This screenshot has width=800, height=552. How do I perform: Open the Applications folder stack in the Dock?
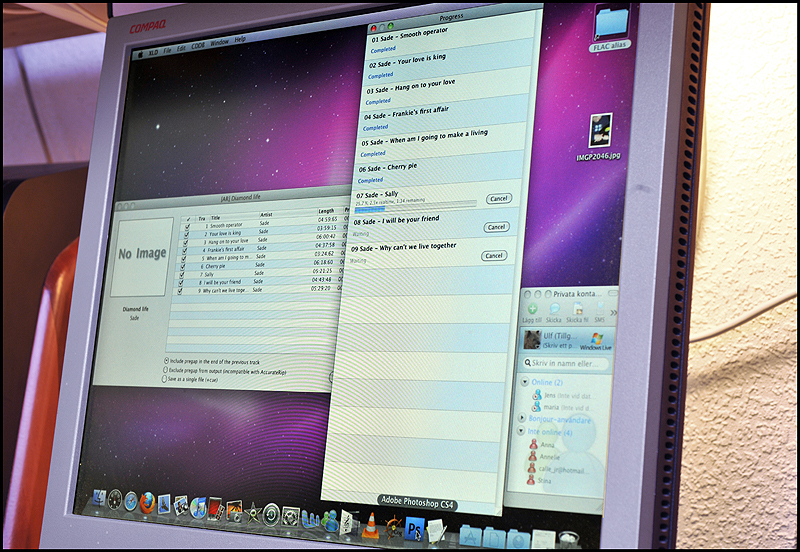pos(470,536)
